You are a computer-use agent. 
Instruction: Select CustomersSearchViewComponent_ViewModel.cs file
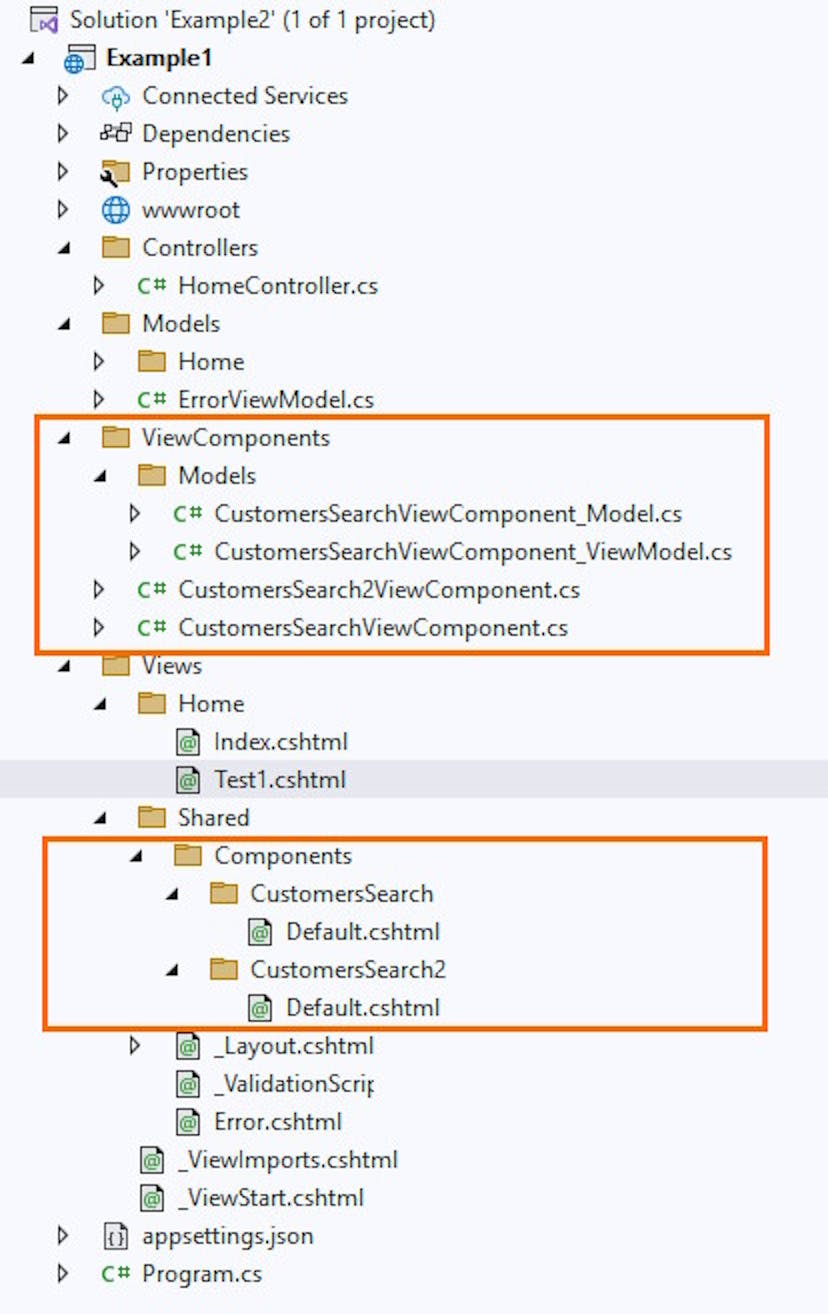pyautogui.click(x=472, y=552)
